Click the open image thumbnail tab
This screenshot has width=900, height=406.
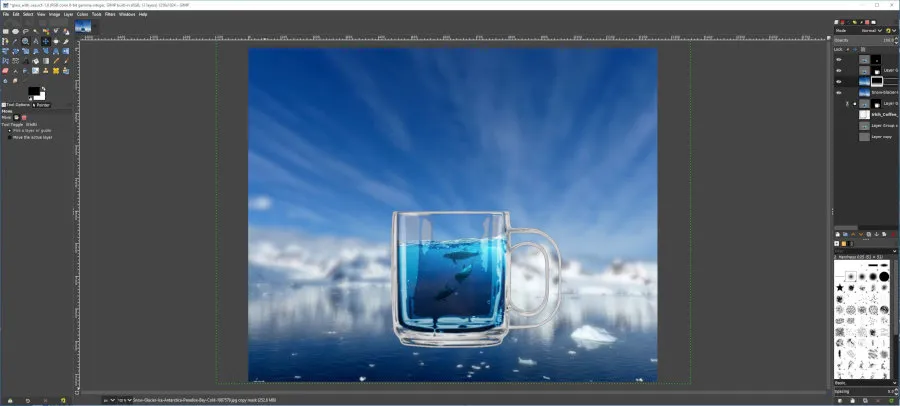[x=83, y=26]
